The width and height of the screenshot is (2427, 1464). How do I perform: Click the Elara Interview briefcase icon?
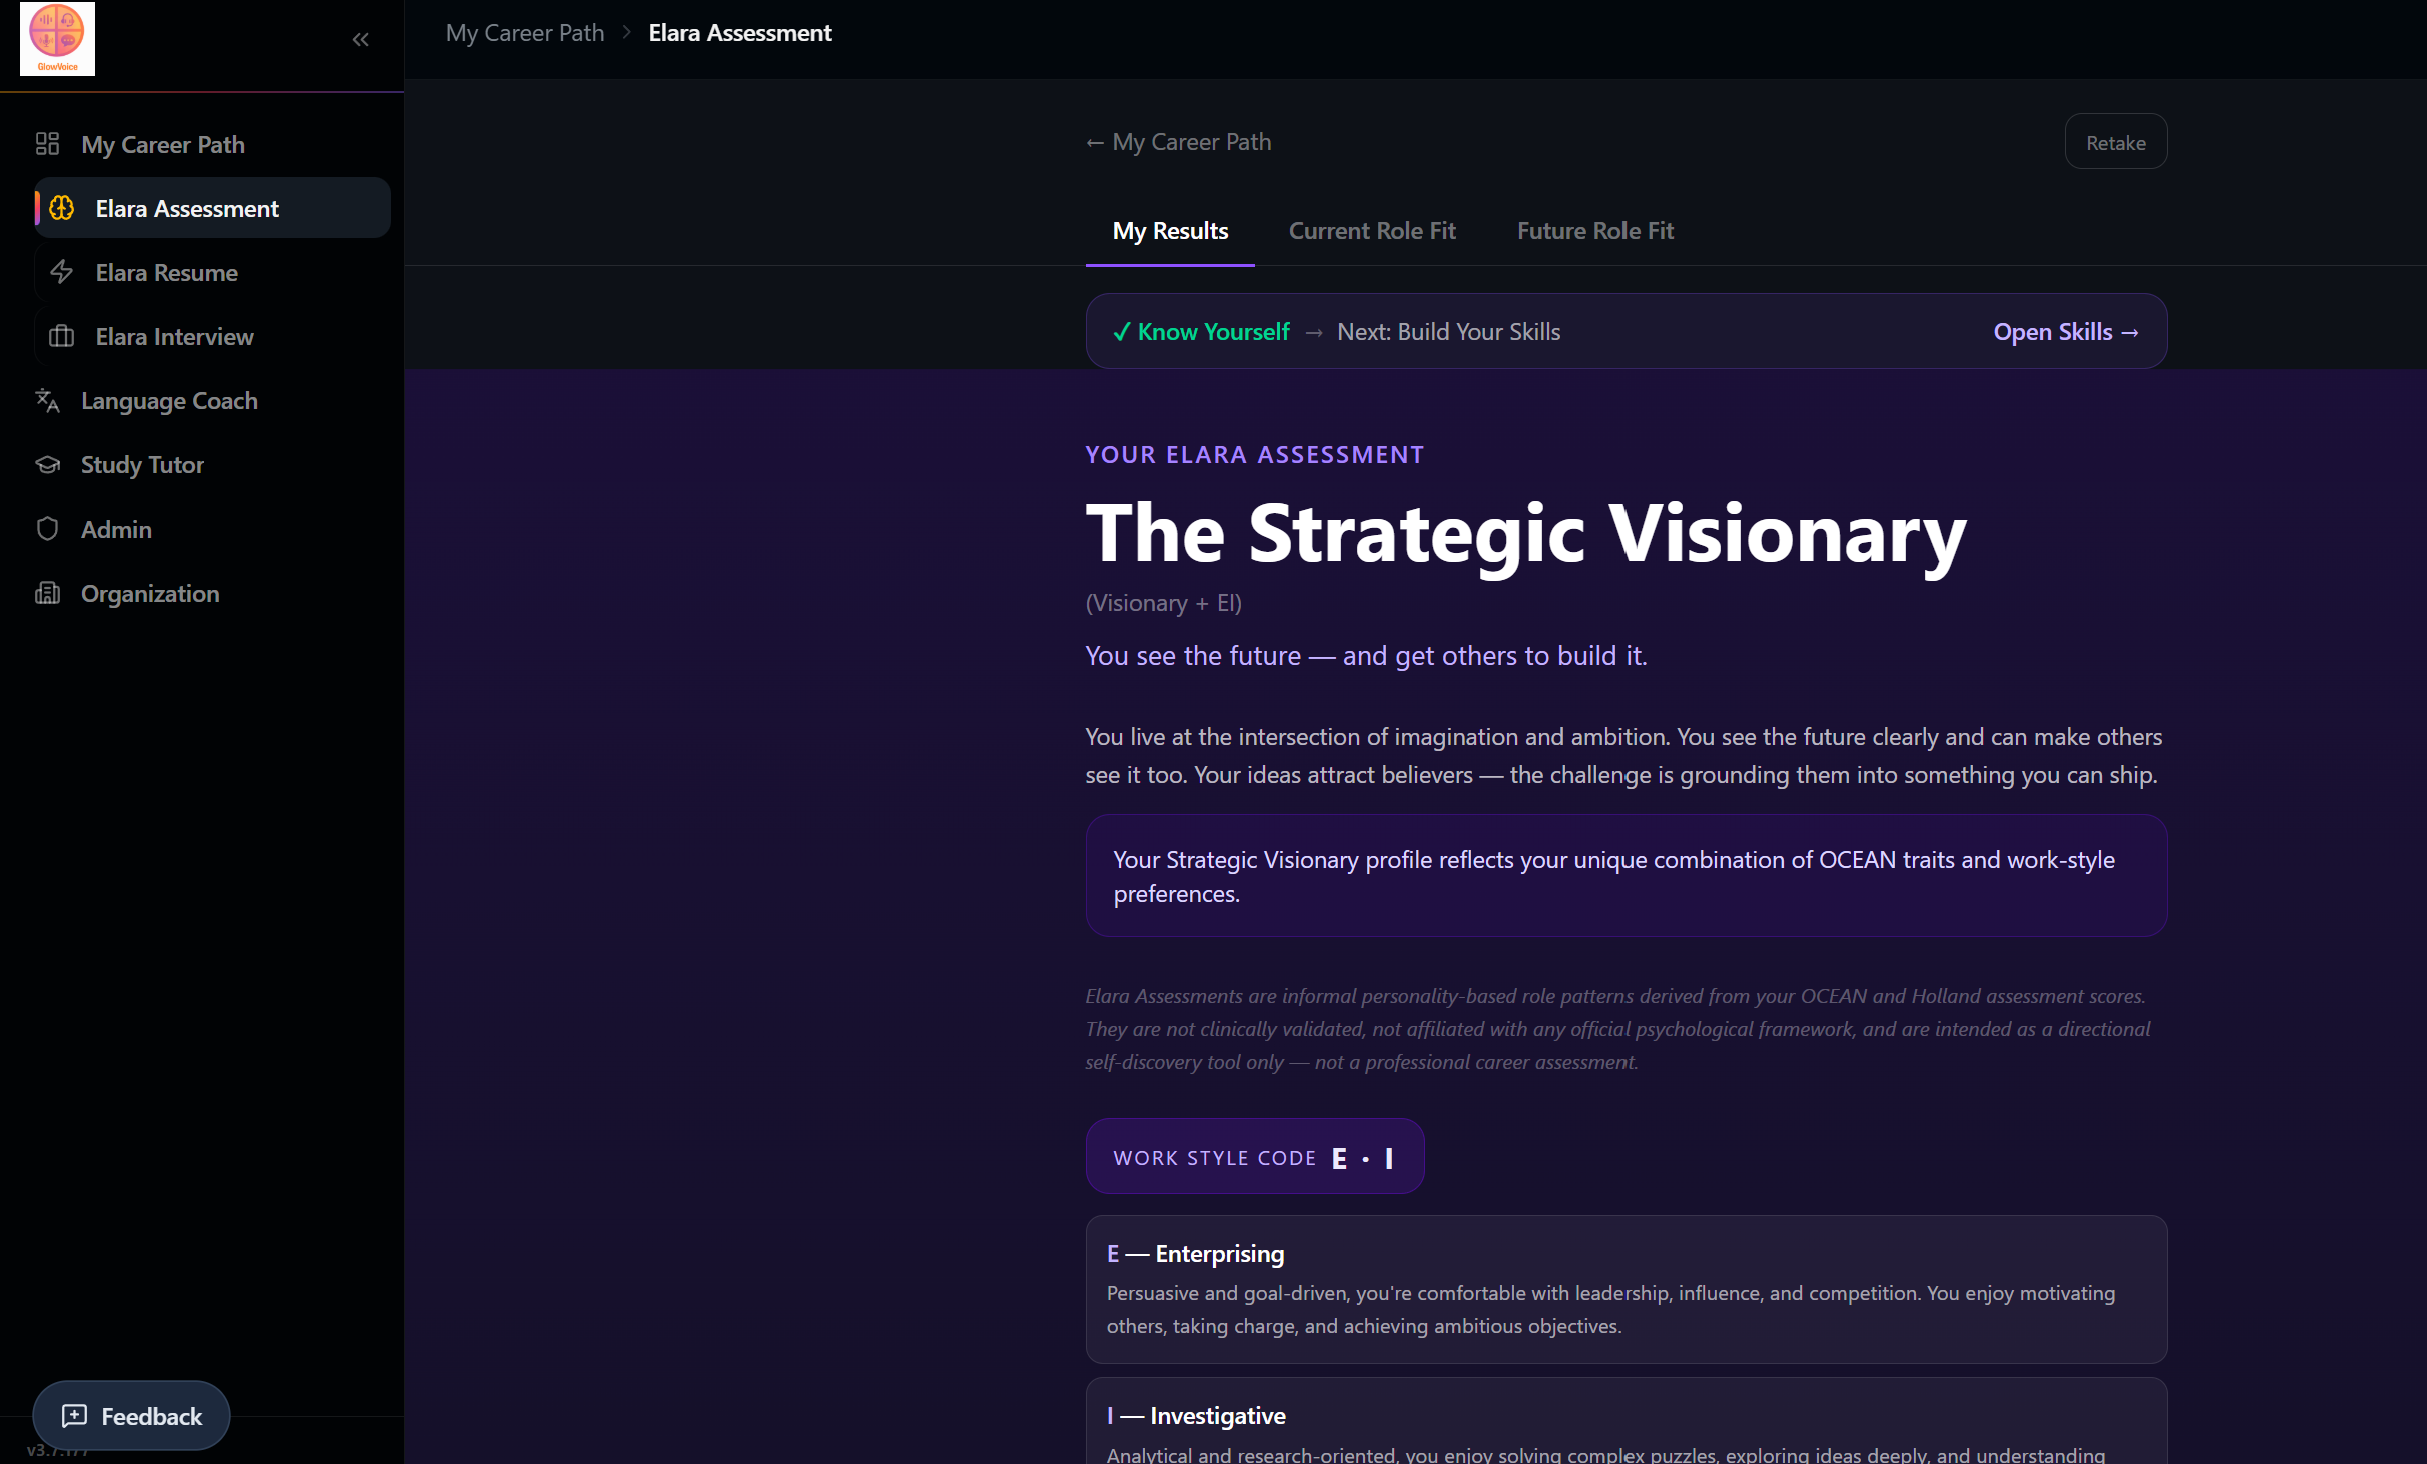[62, 336]
